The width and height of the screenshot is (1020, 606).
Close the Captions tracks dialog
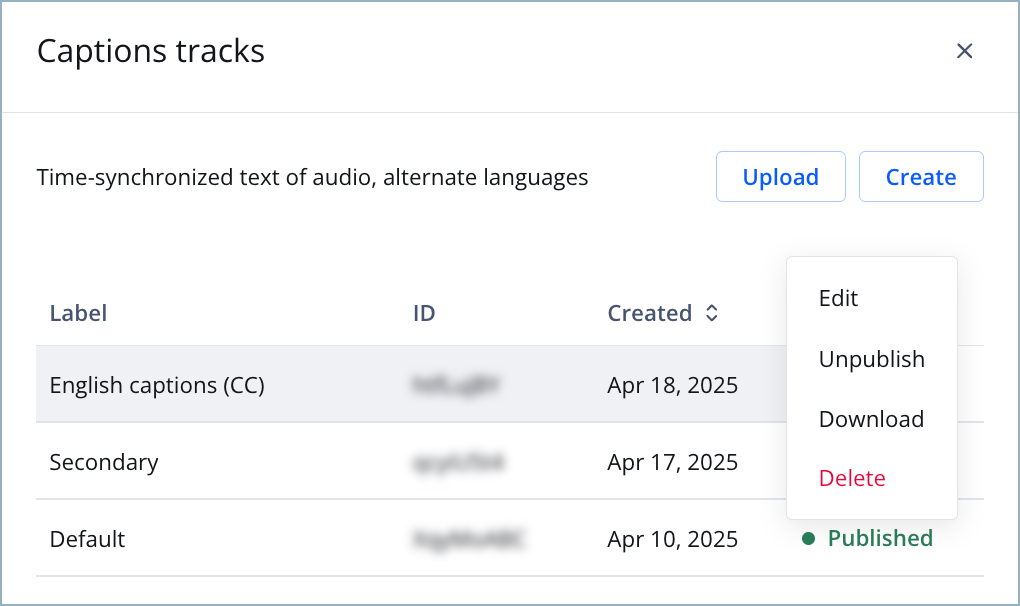click(x=964, y=51)
